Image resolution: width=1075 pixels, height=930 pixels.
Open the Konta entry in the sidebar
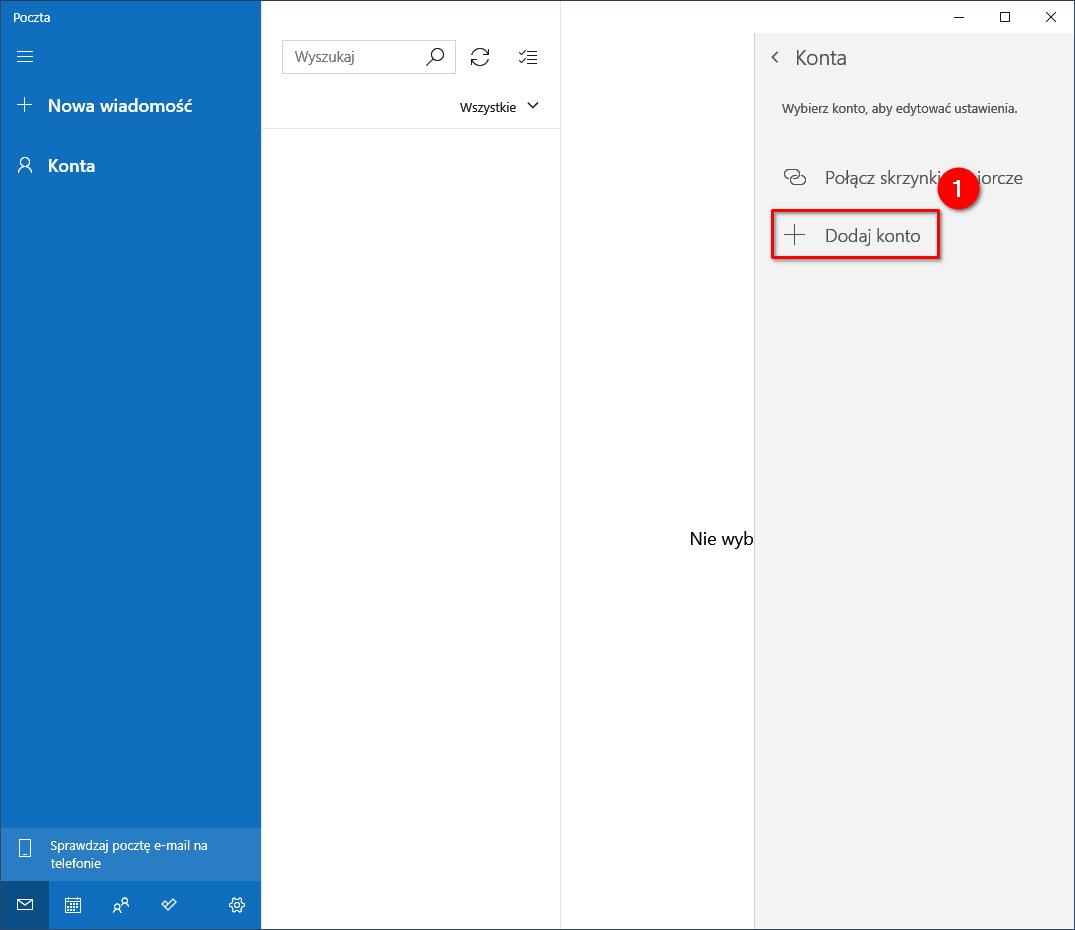coord(130,166)
